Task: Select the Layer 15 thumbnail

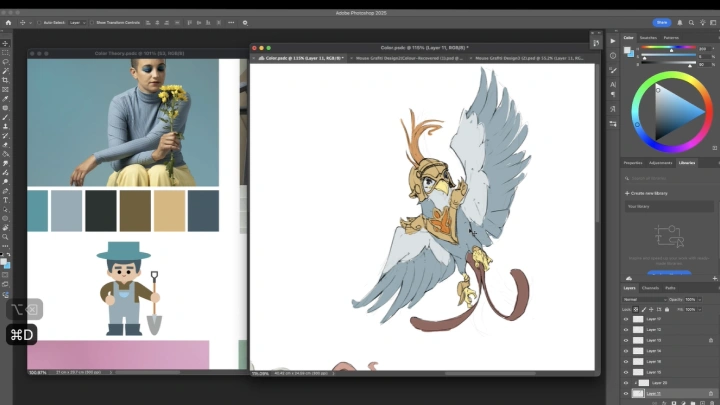Action: (x=638, y=372)
